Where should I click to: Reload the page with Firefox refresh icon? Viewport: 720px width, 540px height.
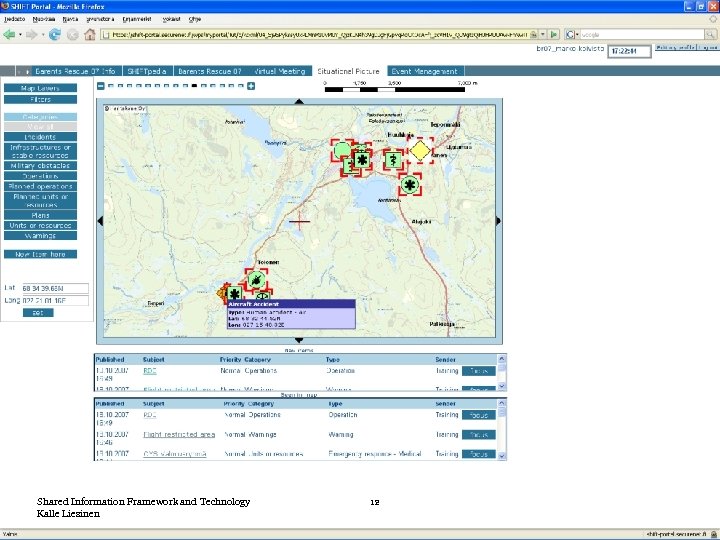click(53, 34)
